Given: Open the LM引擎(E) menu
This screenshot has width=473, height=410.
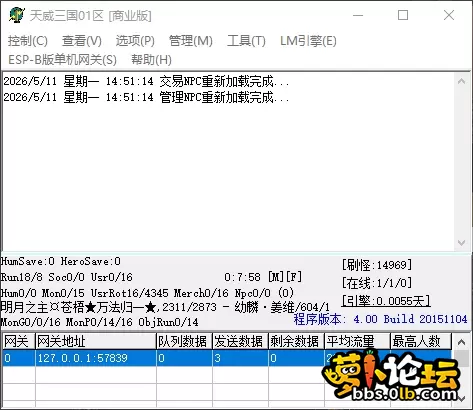Looking at the screenshot, I should [308, 41].
